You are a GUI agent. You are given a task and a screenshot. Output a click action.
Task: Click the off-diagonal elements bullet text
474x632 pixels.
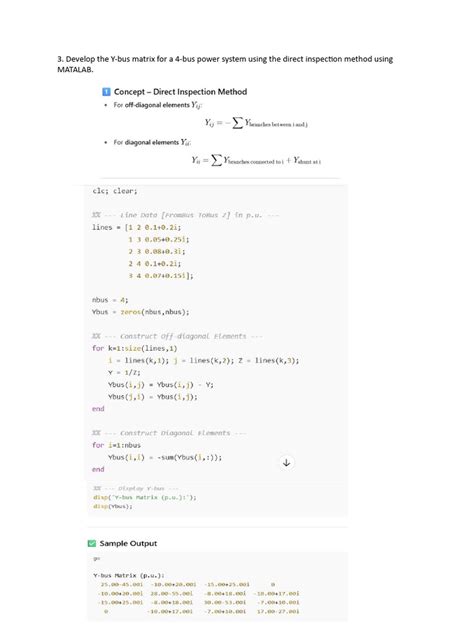pos(158,105)
